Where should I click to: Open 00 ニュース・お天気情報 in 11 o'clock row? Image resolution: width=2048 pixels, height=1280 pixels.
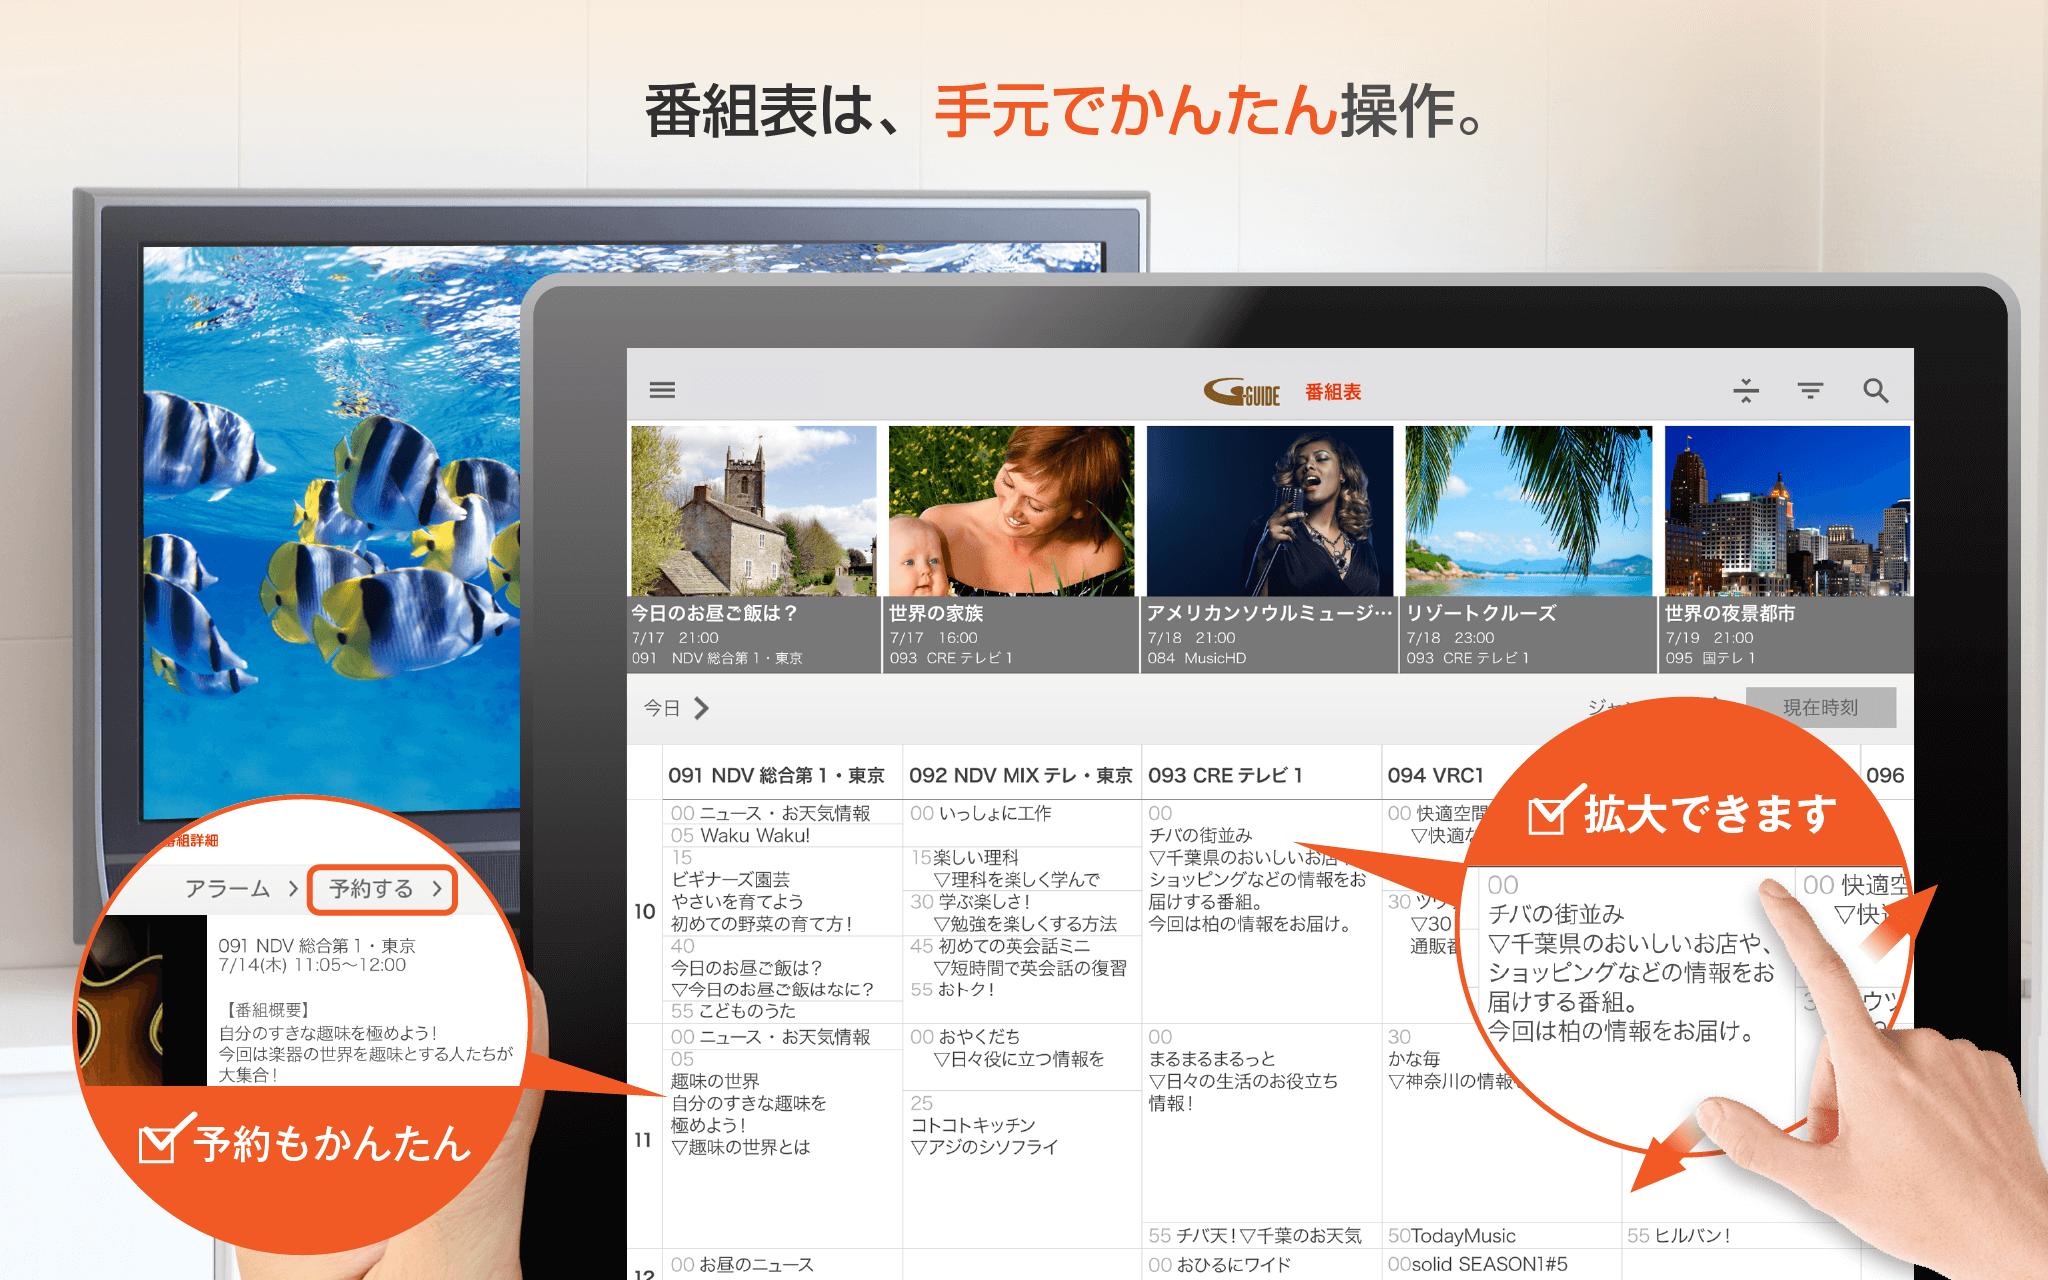click(x=783, y=1037)
